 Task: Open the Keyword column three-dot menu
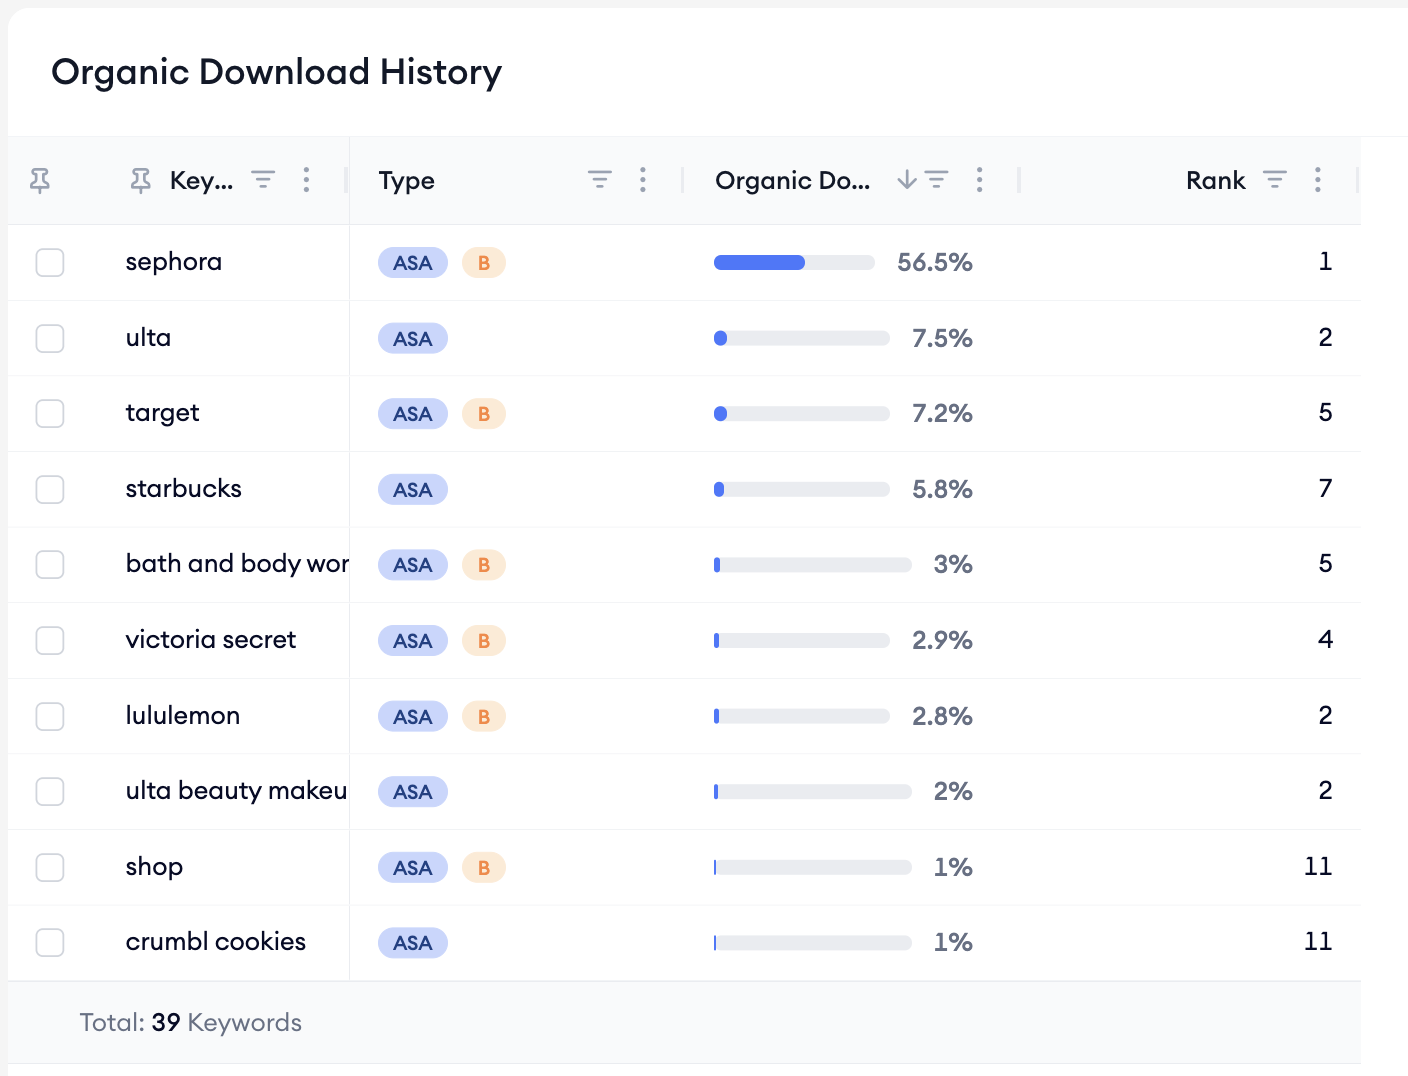pyautogui.click(x=307, y=180)
